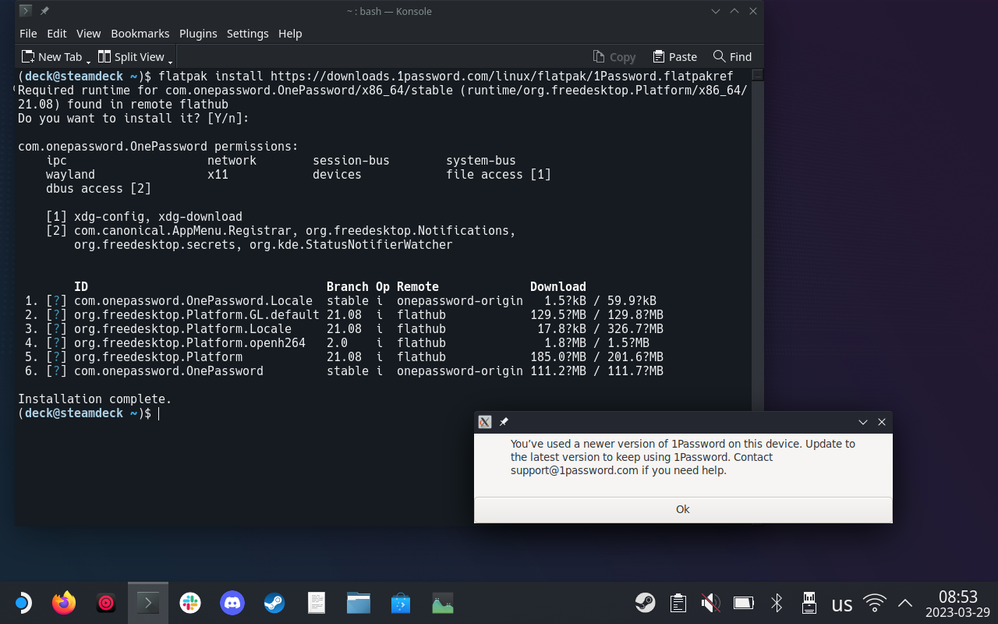Screen dimensions: 998x624
Task: Click the Steam taskbar launcher icon
Action: click(x=274, y=603)
